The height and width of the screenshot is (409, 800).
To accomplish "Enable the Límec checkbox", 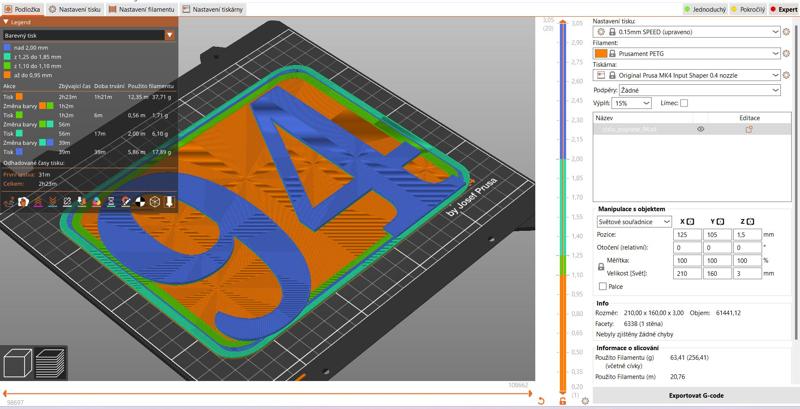I will 684,103.
